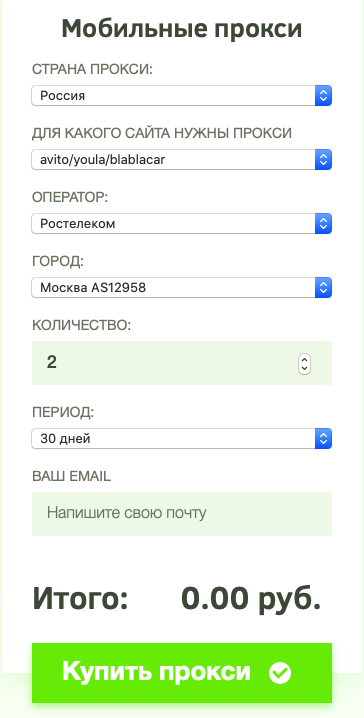
Task: Decrease quantity with the stepper down arrow
Action: click(x=304, y=369)
